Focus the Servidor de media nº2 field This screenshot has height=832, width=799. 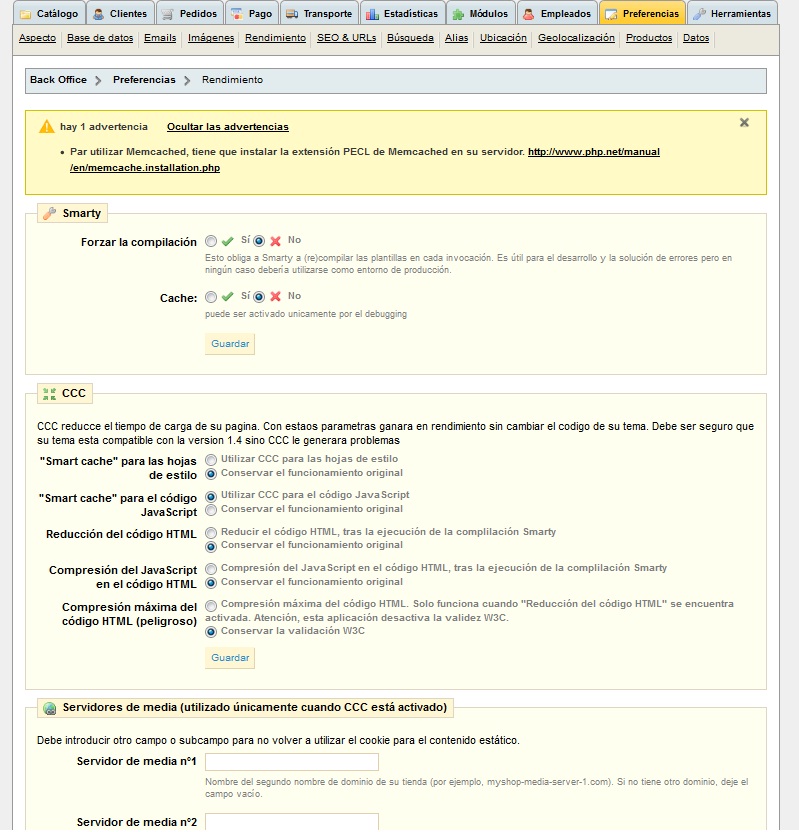tap(292, 821)
